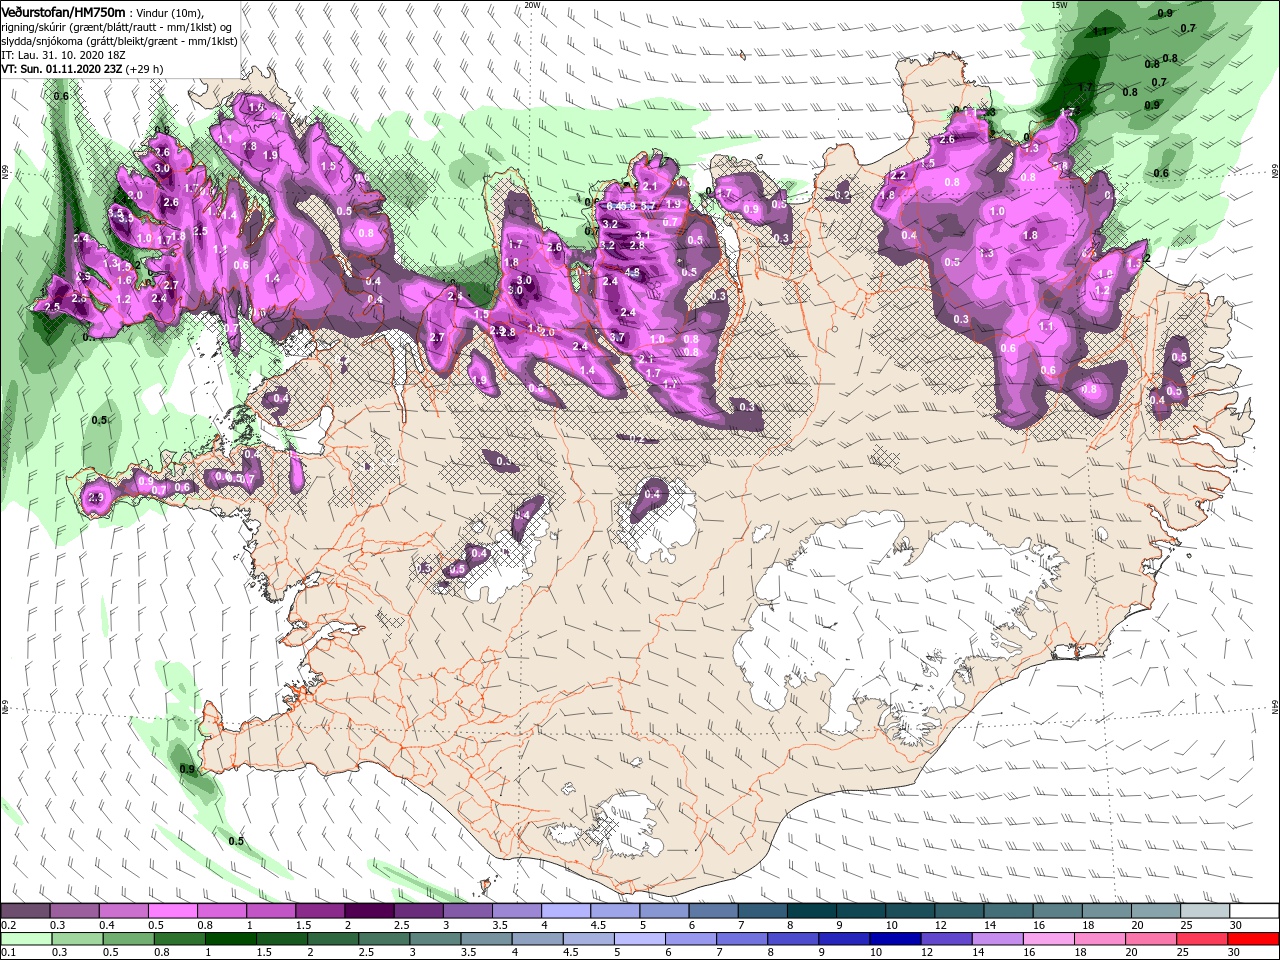Pick the lavender snow swatch at 3.5
Screen dimensions: 1280x960
coord(517,911)
